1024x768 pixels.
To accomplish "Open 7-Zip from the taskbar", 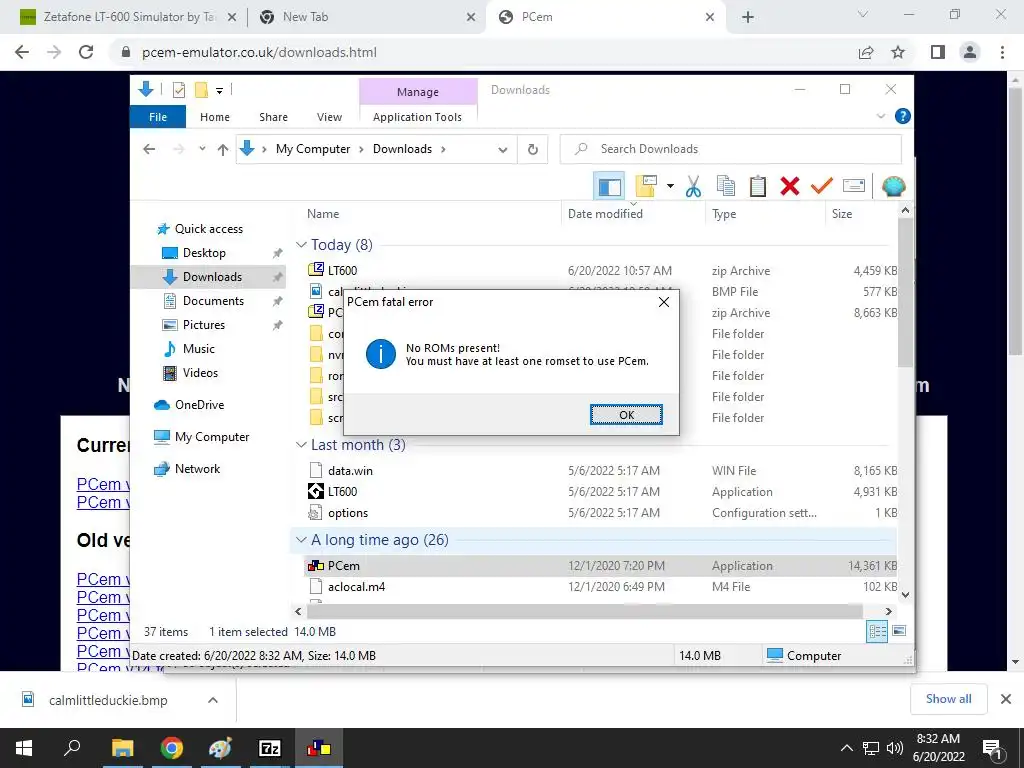I will [x=269, y=748].
